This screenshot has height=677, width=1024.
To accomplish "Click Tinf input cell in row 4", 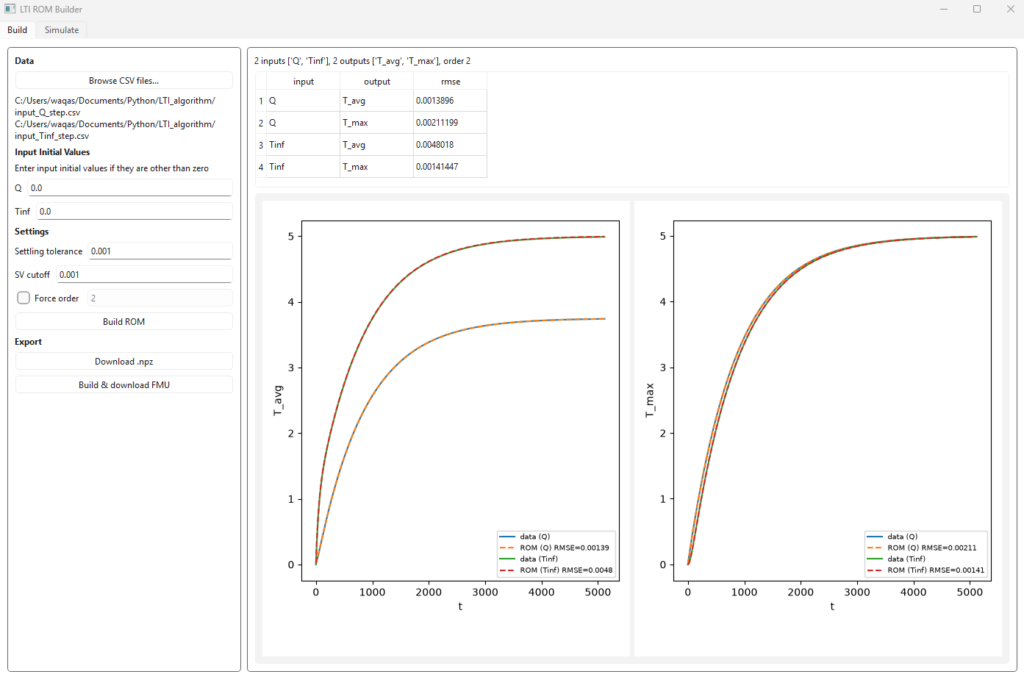I will pos(303,167).
